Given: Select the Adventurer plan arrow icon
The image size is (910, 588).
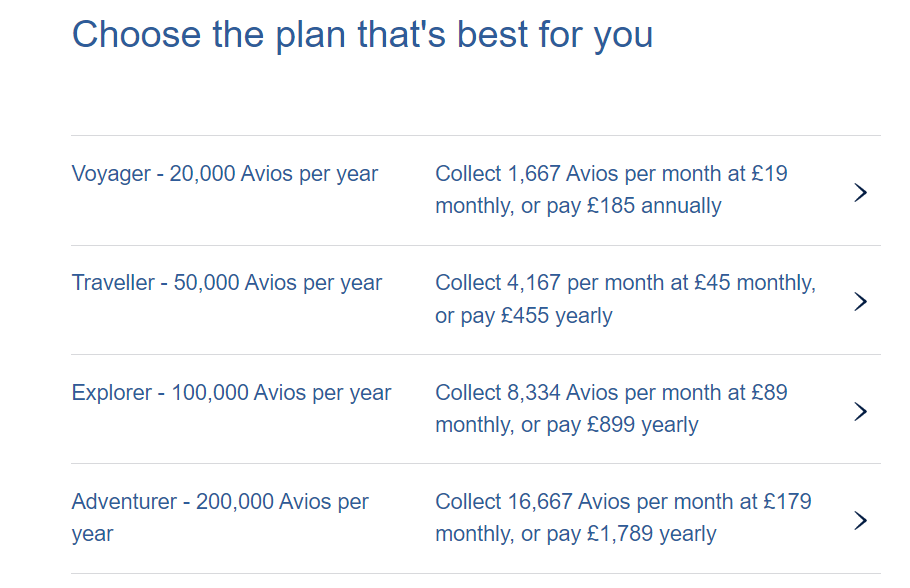Looking at the screenshot, I should 860,520.
